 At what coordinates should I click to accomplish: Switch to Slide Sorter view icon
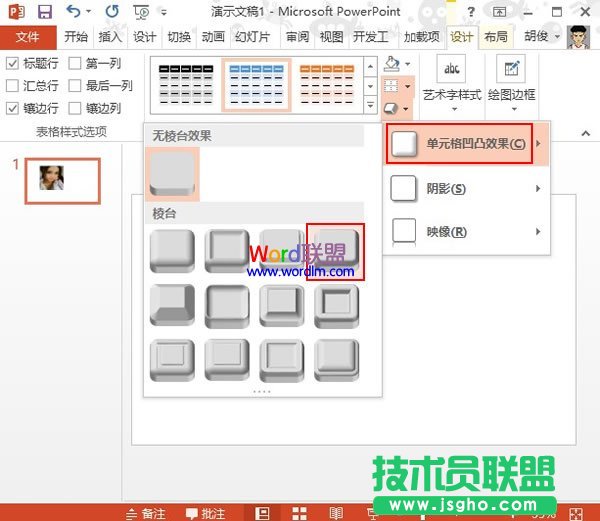point(299,513)
